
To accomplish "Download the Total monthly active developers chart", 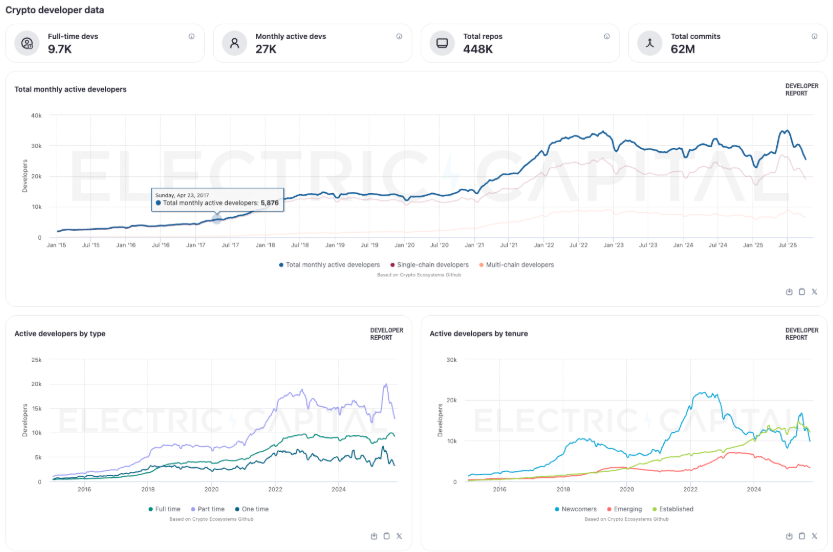I will (x=789, y=291).
